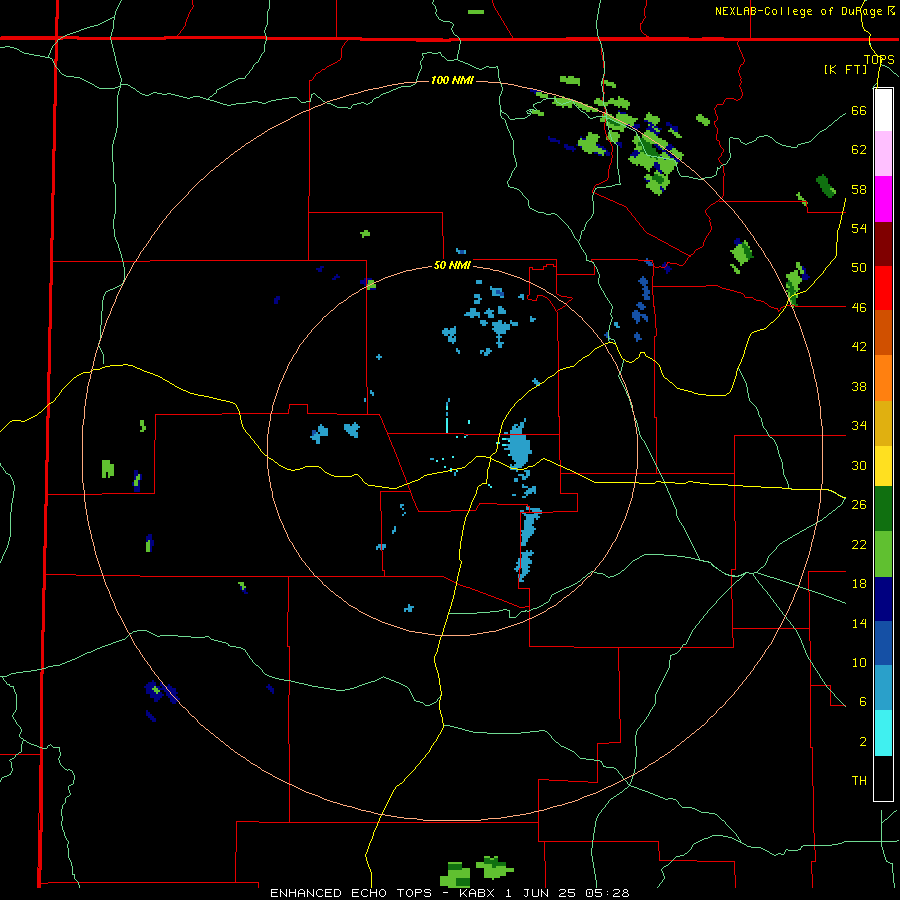This screenshot has width=900, height=900.
Task: Click the '22' legend value label
Action: pyautogui.click(x=859, y=544)
